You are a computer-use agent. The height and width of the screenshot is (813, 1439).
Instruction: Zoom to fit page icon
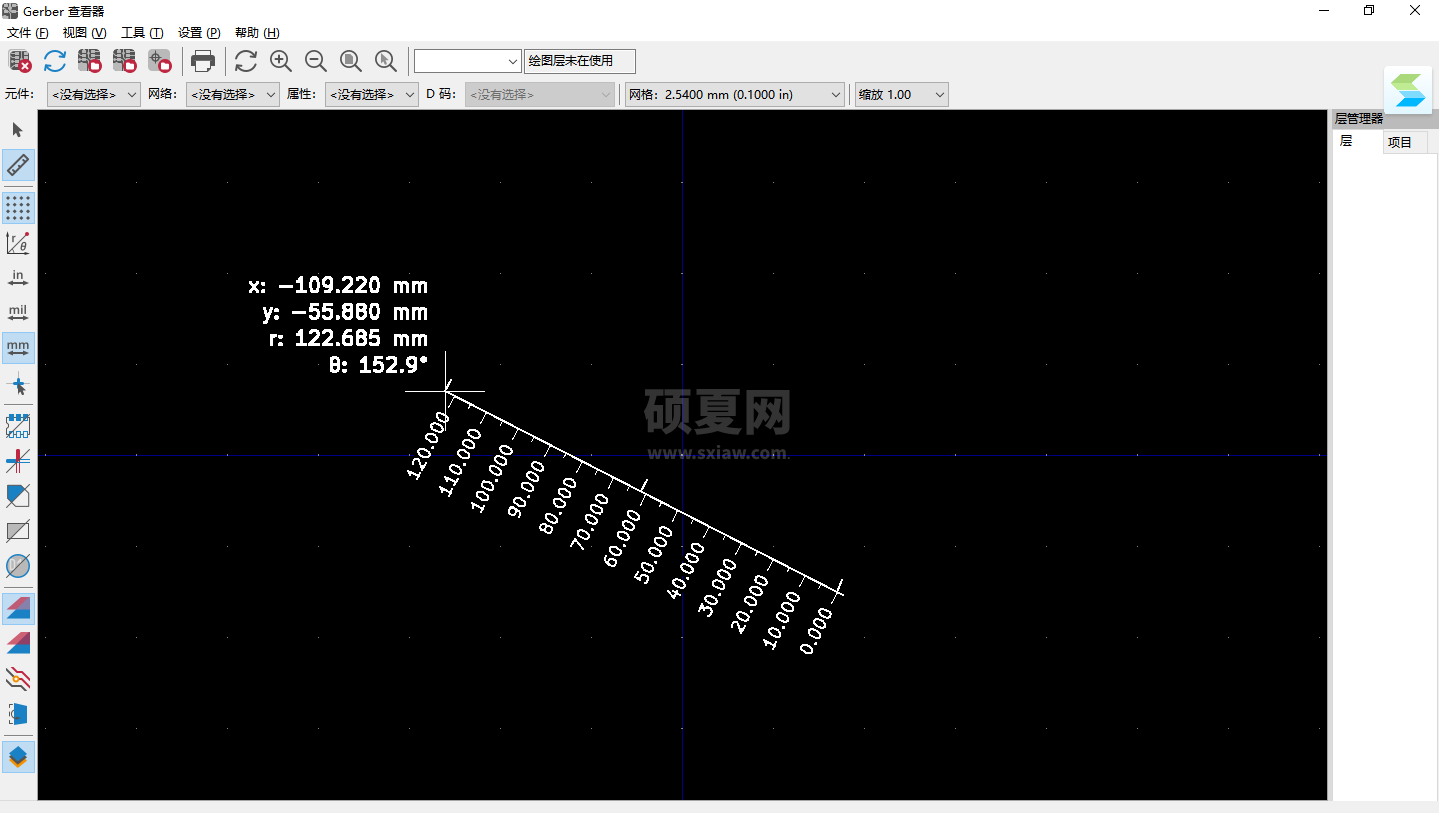pyautogui.click(x=351, y=61)
